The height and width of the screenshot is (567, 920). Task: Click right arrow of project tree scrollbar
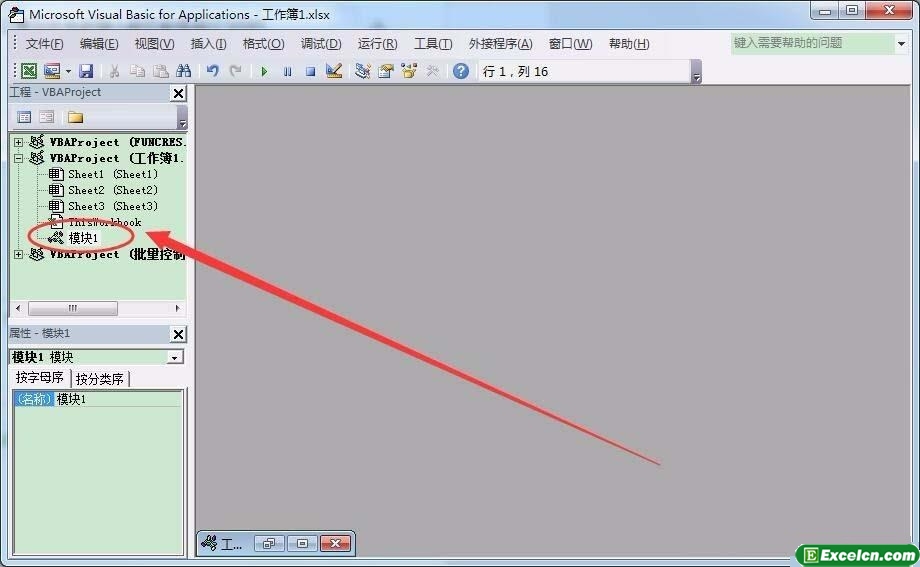(x=177, y=308)
